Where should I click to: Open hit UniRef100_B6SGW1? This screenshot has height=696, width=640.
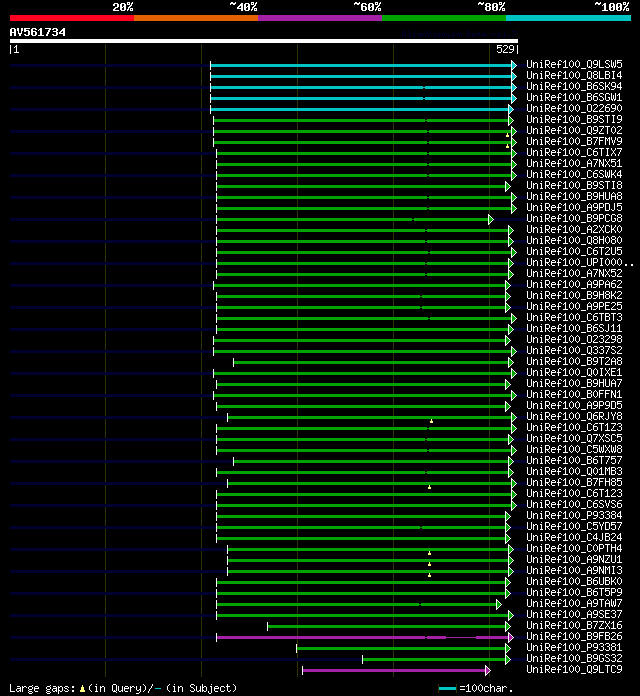(x=574, y=97)
